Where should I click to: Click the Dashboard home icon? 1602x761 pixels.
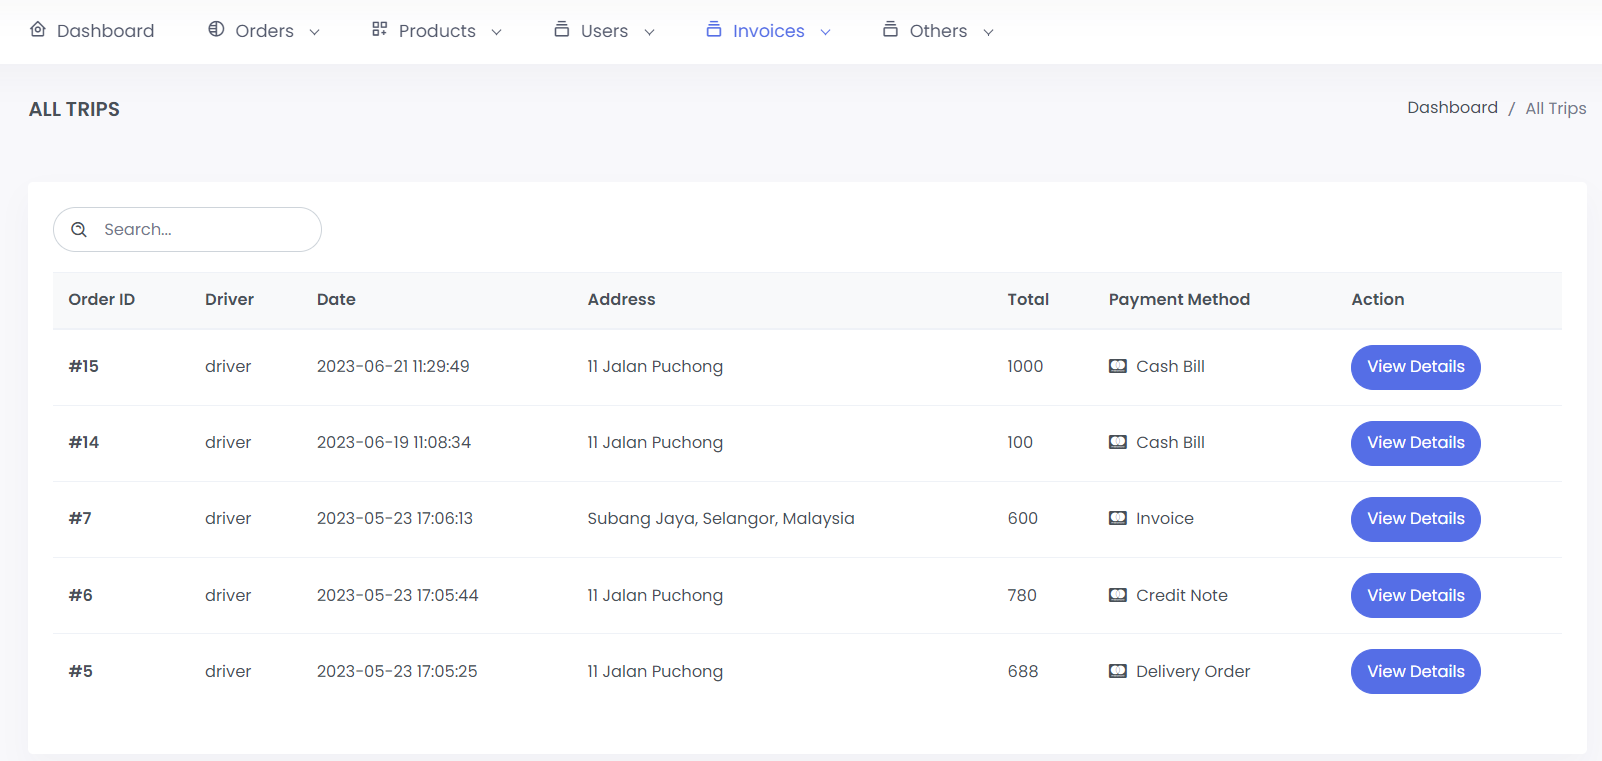coord(38,30)
